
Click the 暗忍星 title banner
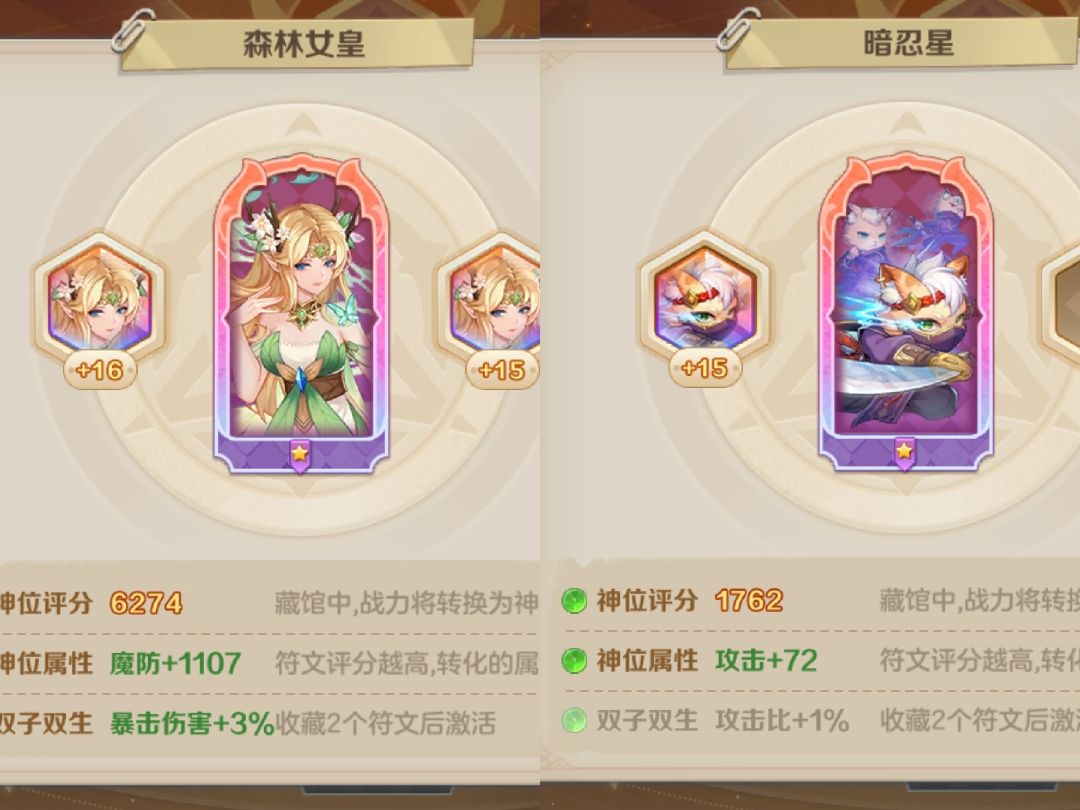tap(902, 43)
